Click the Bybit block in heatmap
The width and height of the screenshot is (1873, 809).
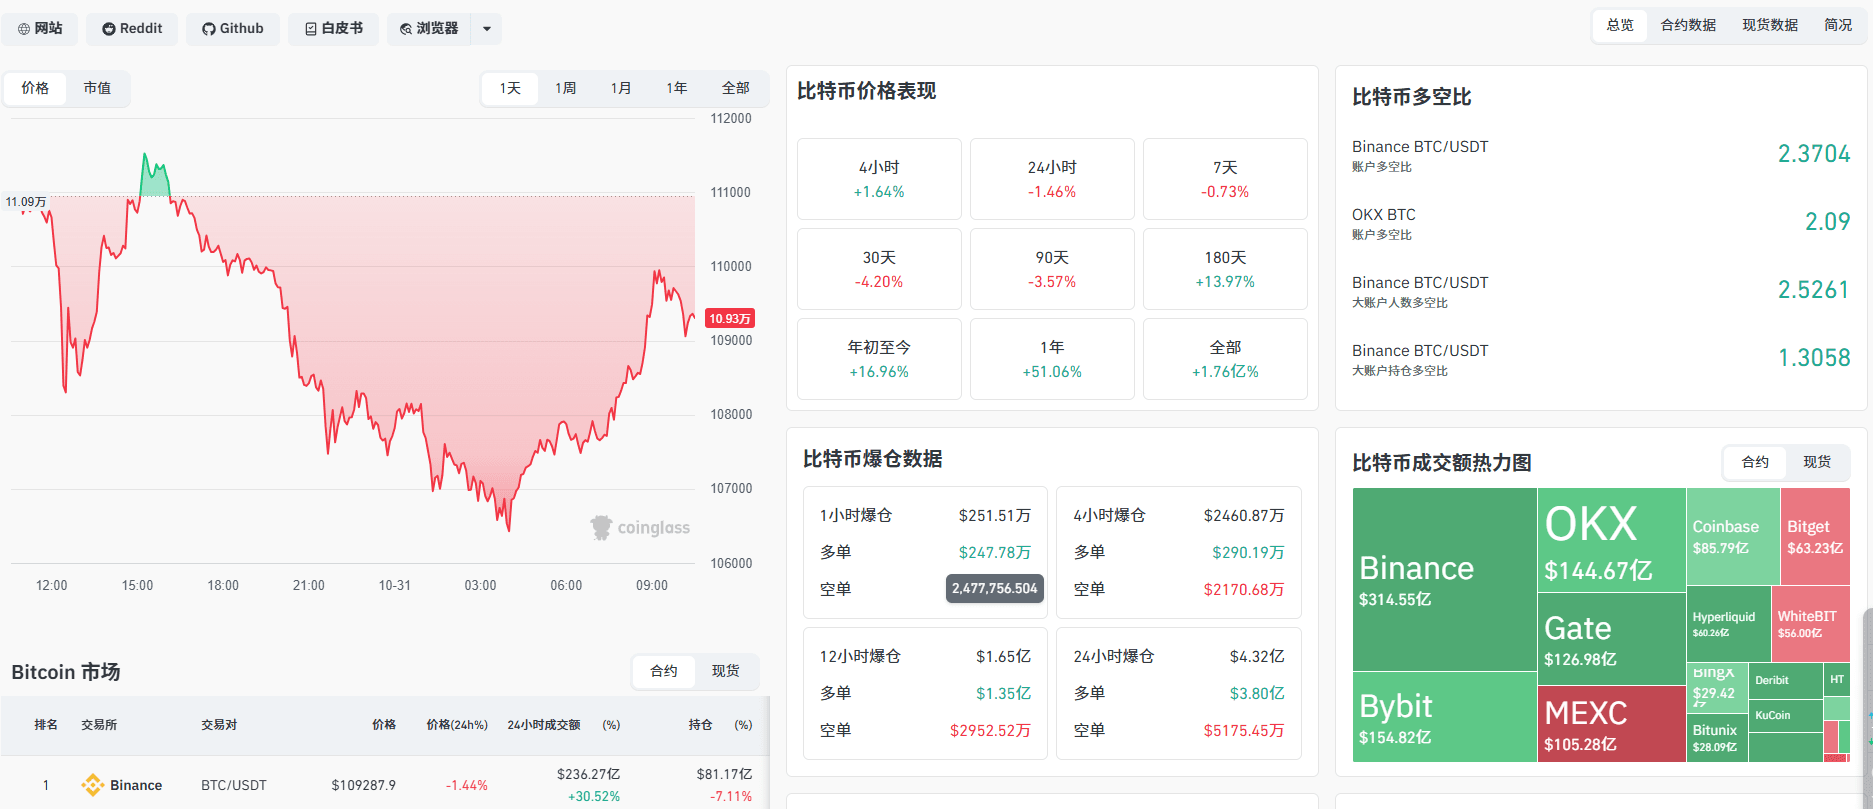[x=1444, y=717]
